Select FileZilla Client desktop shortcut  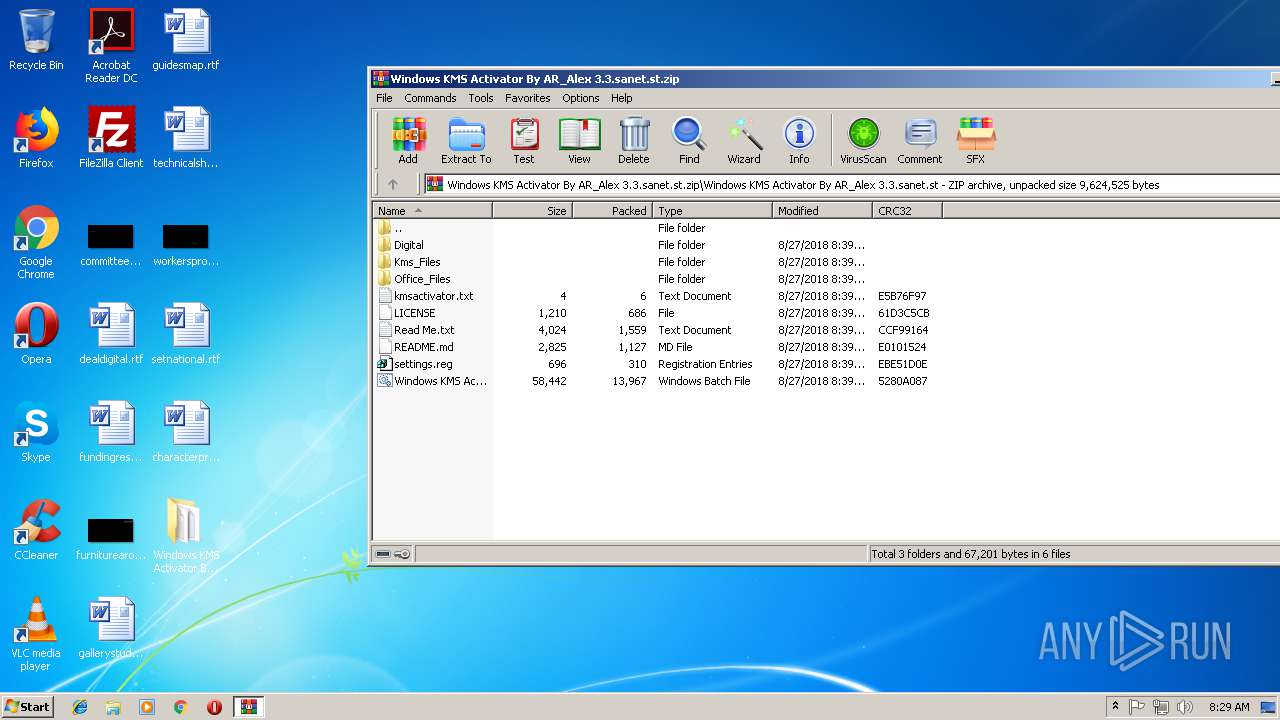click(x=111, y=138)
